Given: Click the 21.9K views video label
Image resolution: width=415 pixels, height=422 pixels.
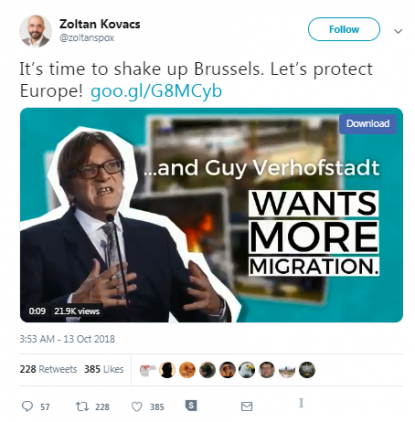Looking at the screenshot, I should coord(77,311).
